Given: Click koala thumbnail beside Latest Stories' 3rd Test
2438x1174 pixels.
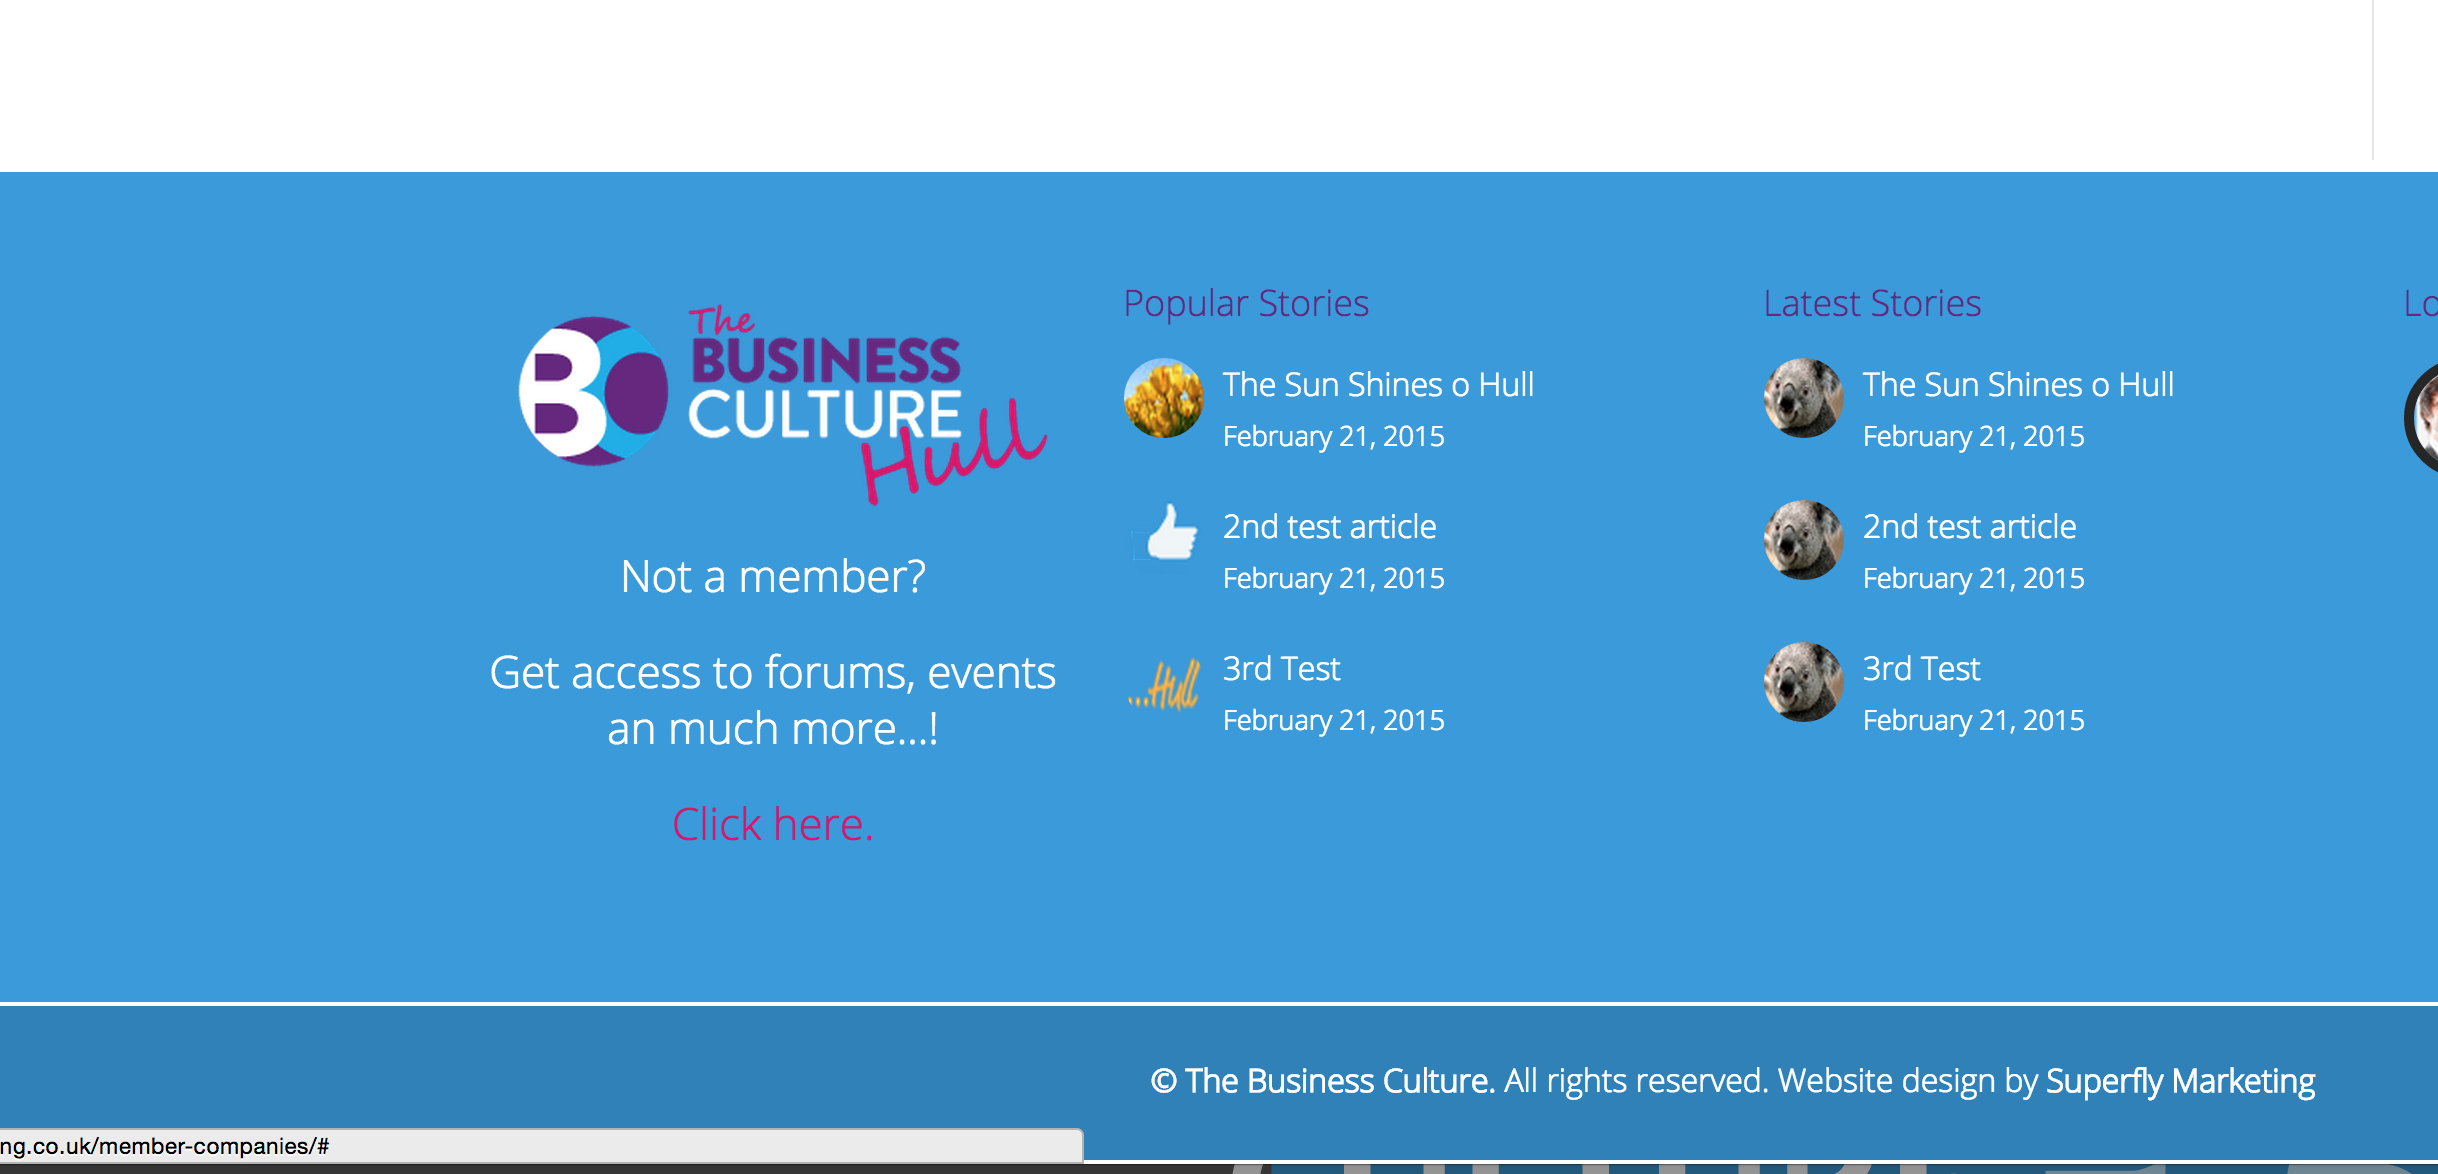Looking at the screenshot, I should [1803, 682].
